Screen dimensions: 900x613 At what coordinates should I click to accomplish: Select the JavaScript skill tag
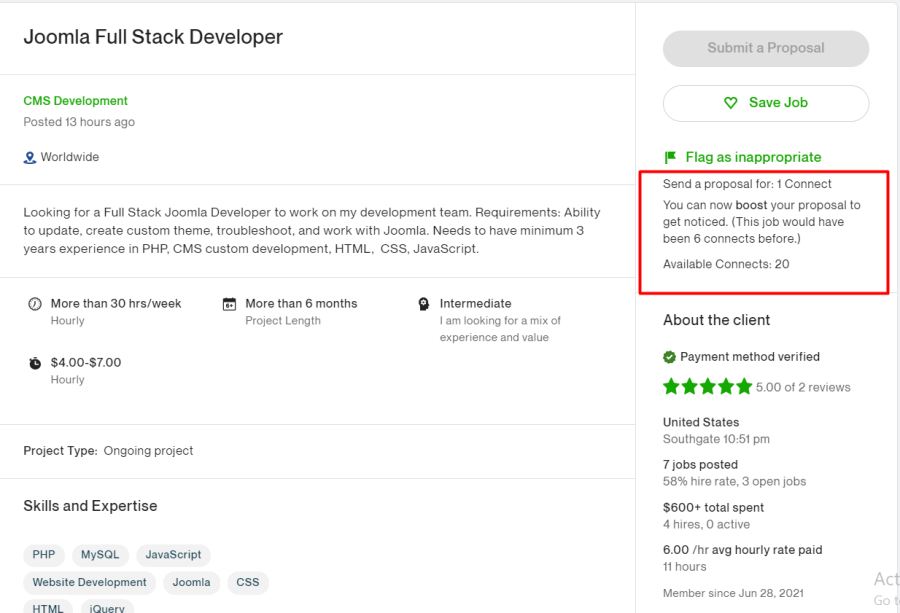173,554
